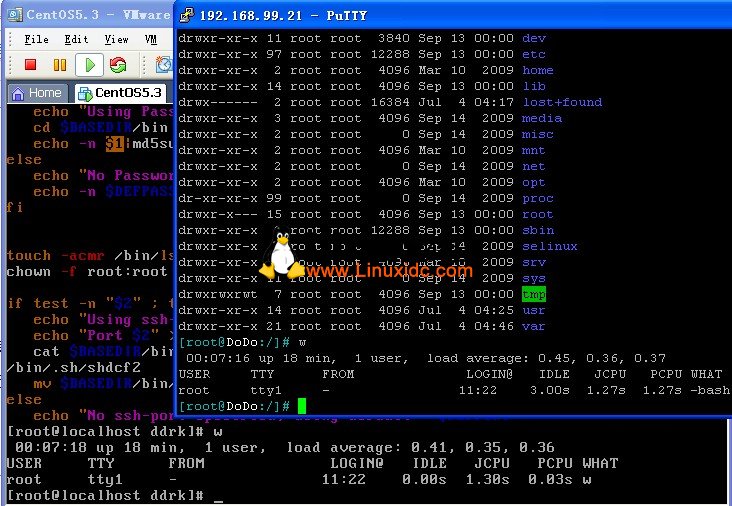Click the 'home' directory name in PuTTY
The image size is (732, 506).
click(538, 70)
